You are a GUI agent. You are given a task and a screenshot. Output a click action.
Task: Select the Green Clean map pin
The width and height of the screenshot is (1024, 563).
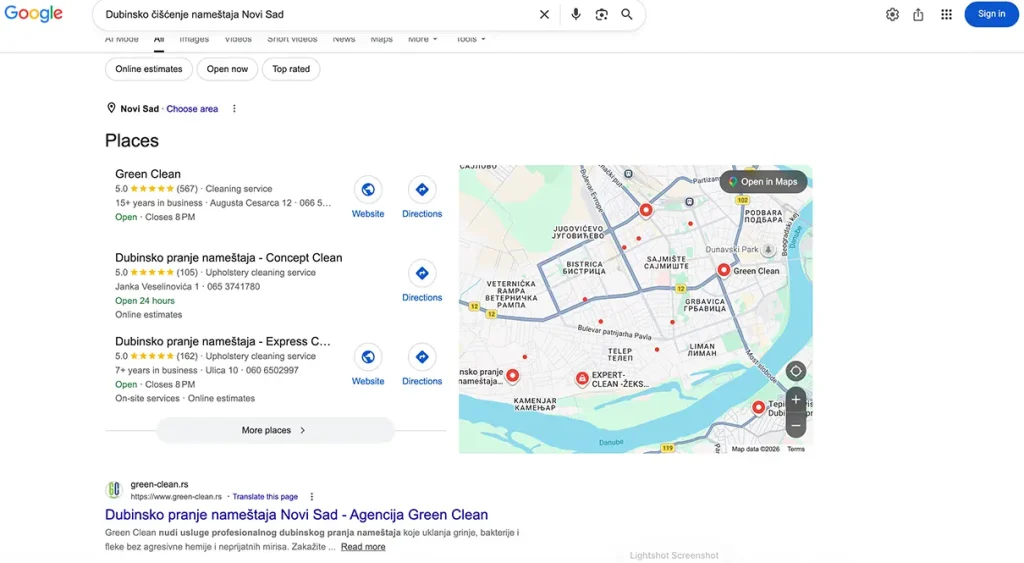coord(724,270)
